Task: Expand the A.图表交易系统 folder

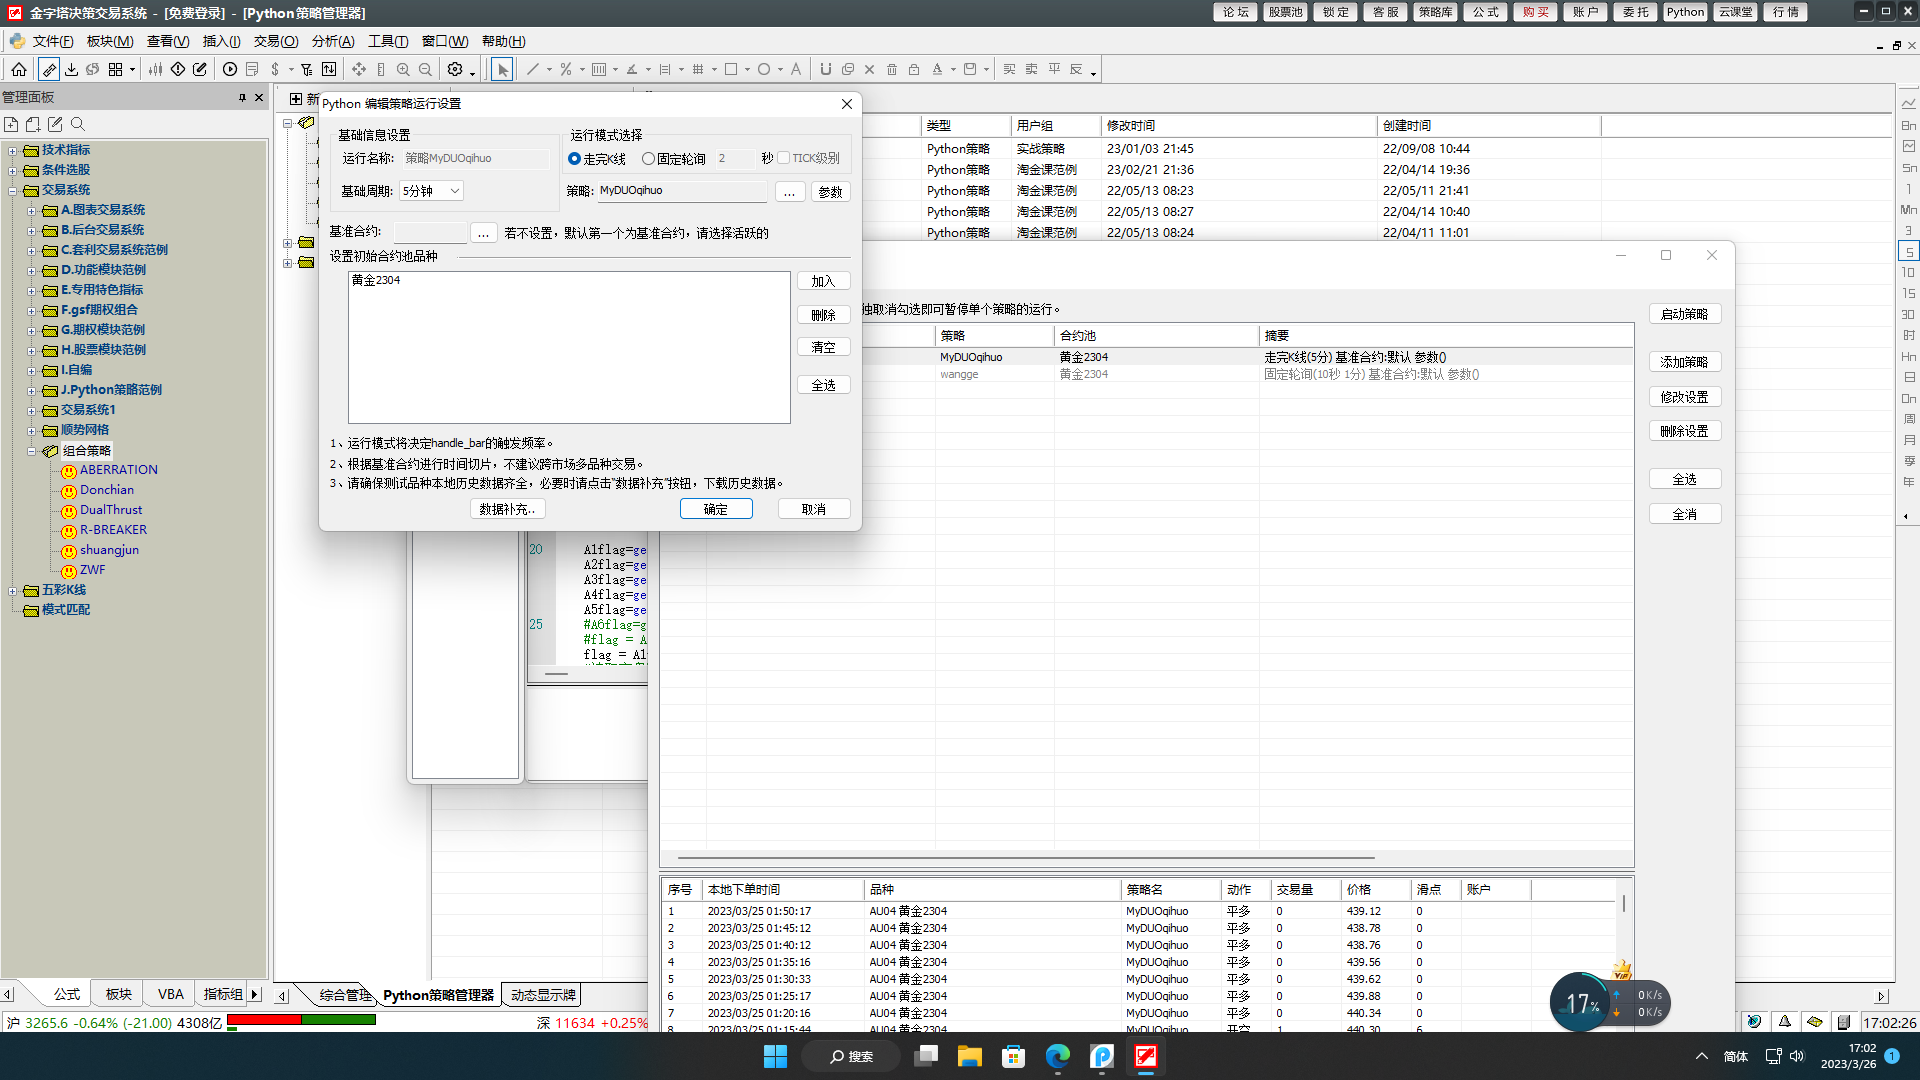Action: click(x=32, y=211)
